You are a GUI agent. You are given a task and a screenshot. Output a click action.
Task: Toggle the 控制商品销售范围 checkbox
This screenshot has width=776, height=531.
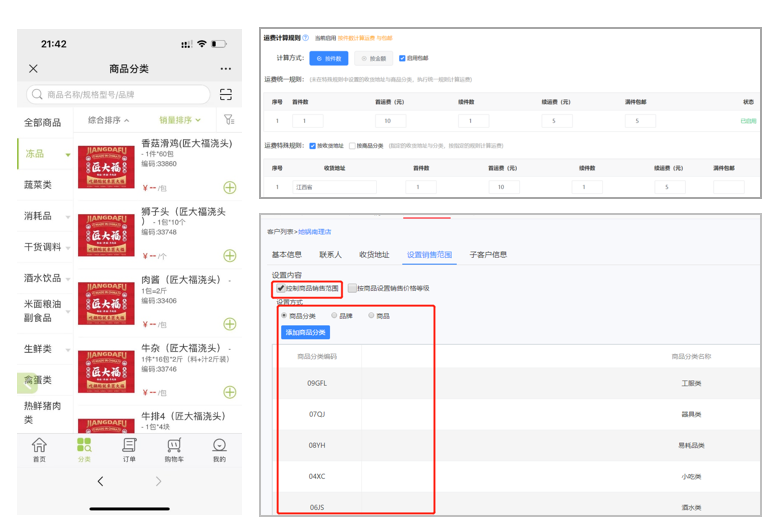click(x=281, y=288)
